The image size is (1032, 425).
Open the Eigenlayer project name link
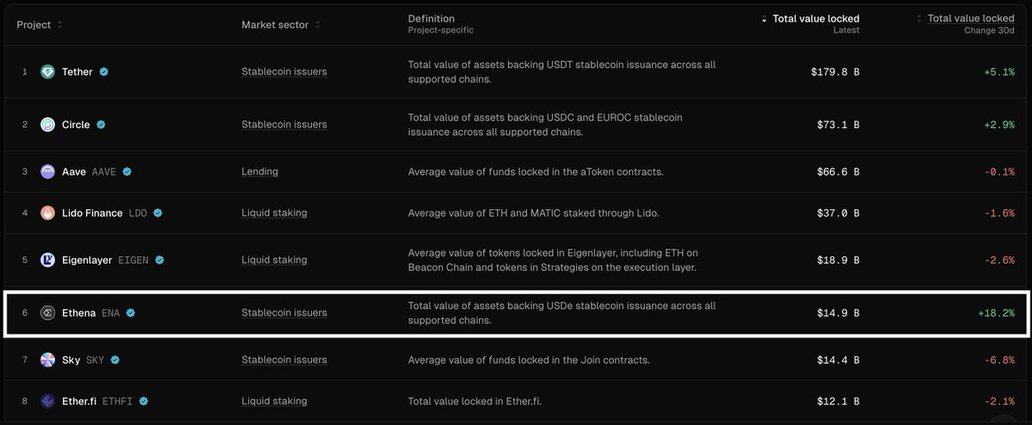coord(87,260)
